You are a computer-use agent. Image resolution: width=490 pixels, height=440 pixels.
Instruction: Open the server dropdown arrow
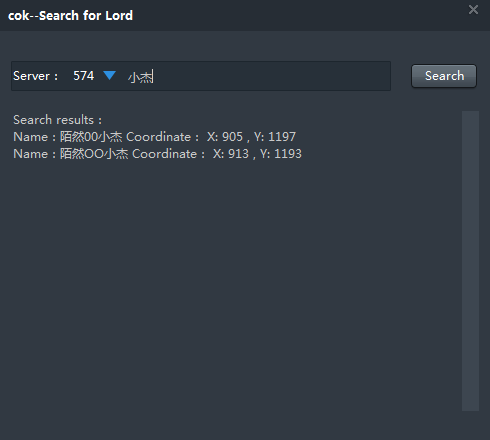[x=109, y=75]
